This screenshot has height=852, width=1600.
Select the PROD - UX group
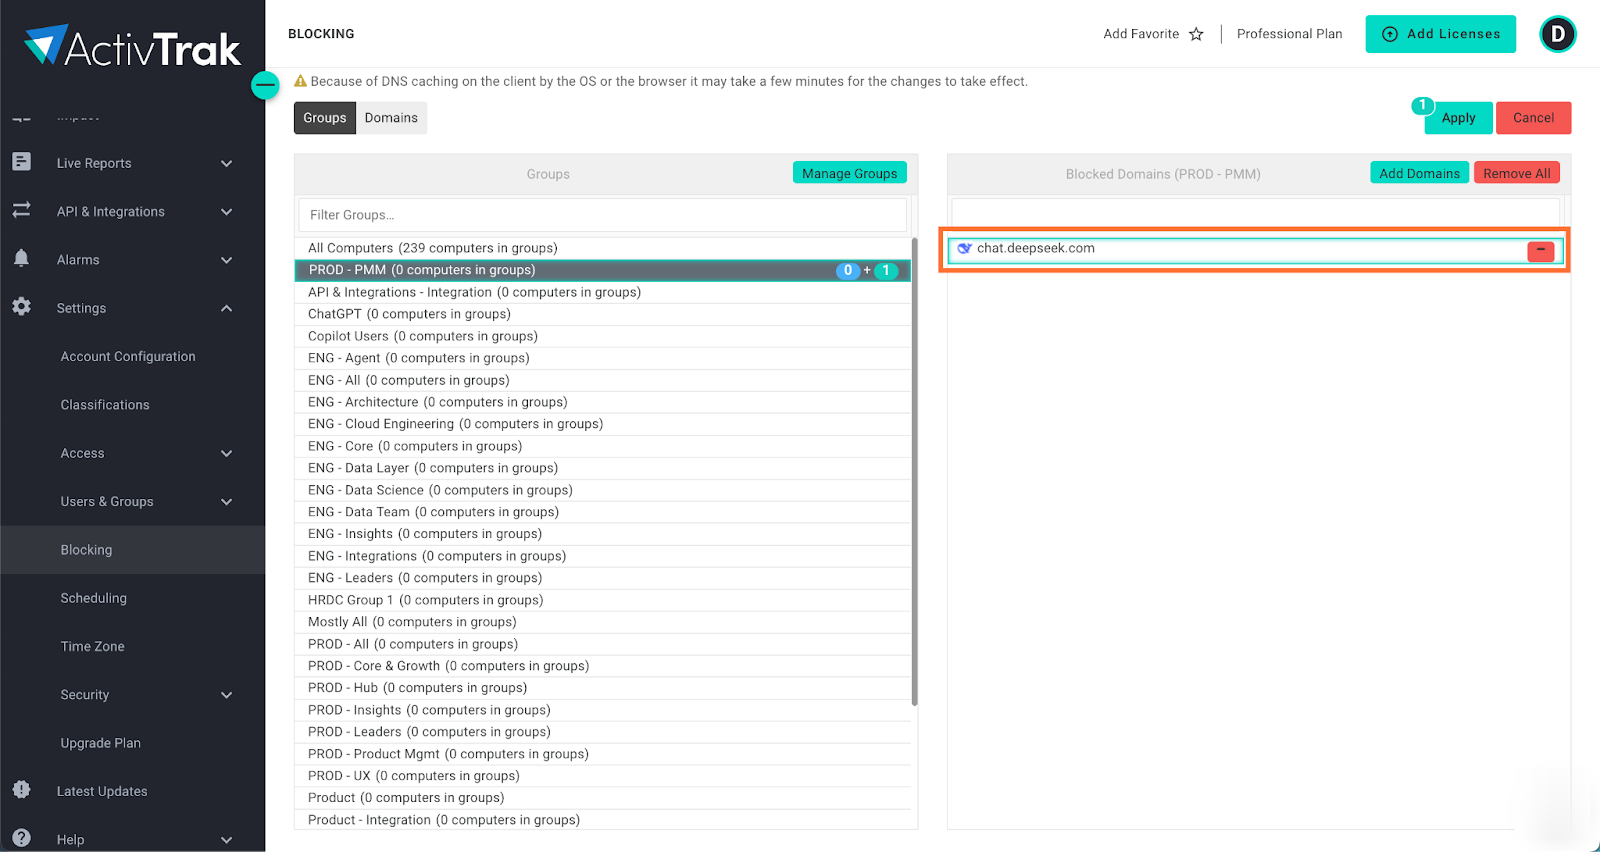pos(602,776)
